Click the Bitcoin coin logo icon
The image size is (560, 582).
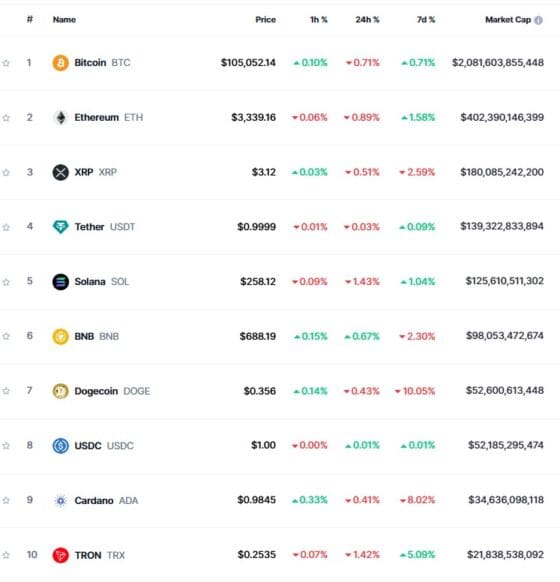click(60, 63)
